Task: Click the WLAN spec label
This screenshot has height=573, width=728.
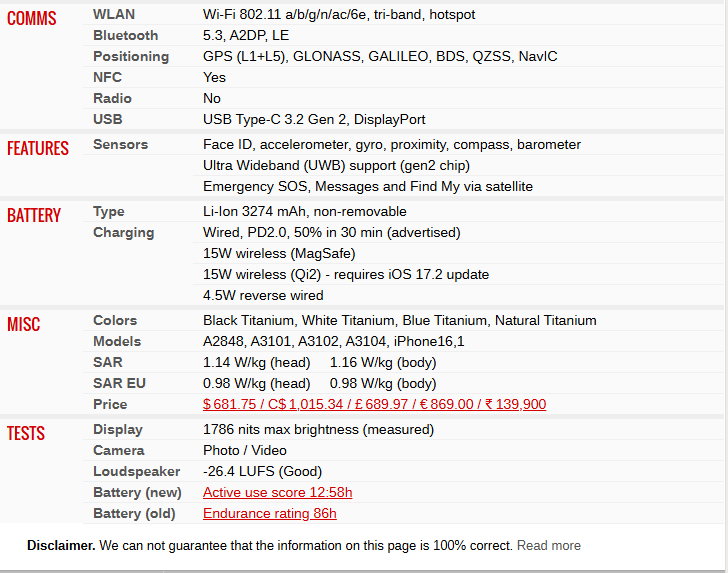Action: pos(114,15)
